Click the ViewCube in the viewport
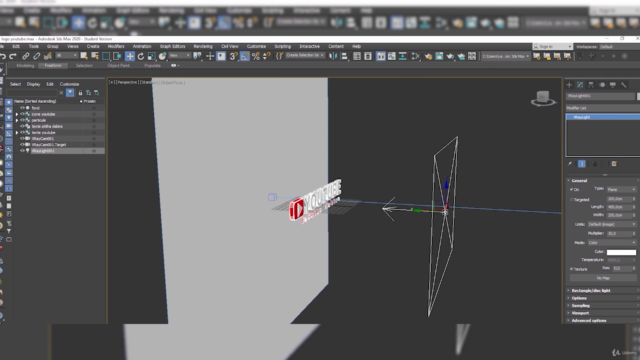This screenshot has height=360, width=640. (x=543, y=98)
